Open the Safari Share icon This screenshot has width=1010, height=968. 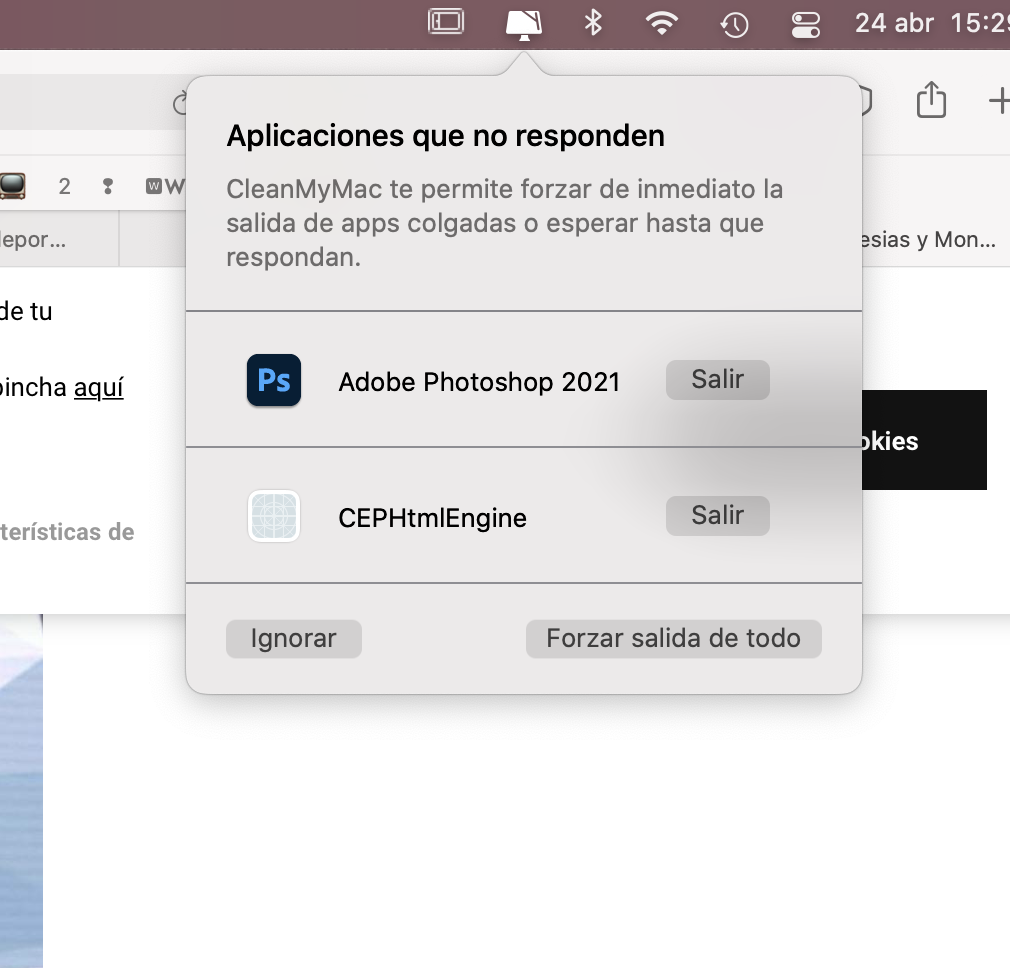931,100
